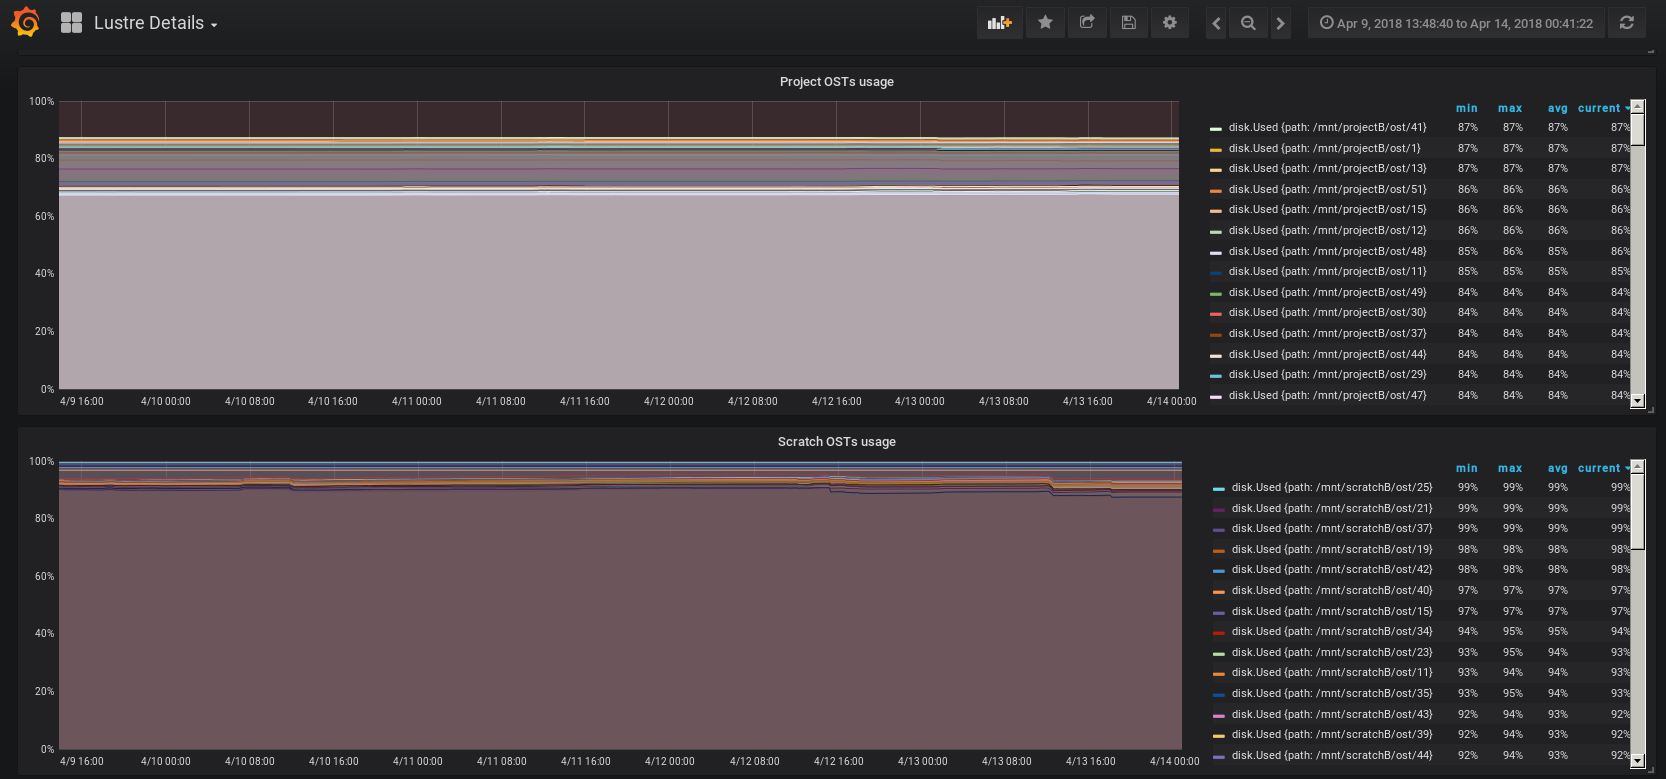This screenshot has width=1666, height=779.
Task: Shift time range forward
Action: pos(1280,23)
